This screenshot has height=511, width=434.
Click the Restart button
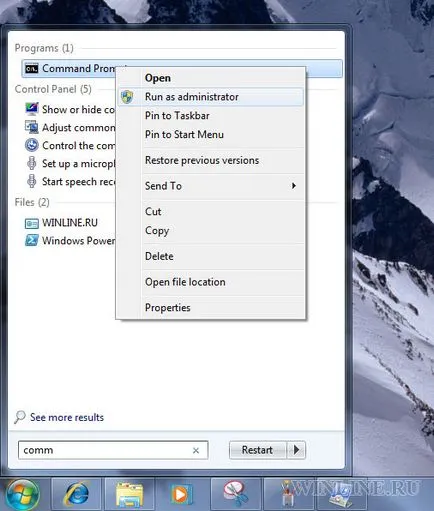coord(257,450)
